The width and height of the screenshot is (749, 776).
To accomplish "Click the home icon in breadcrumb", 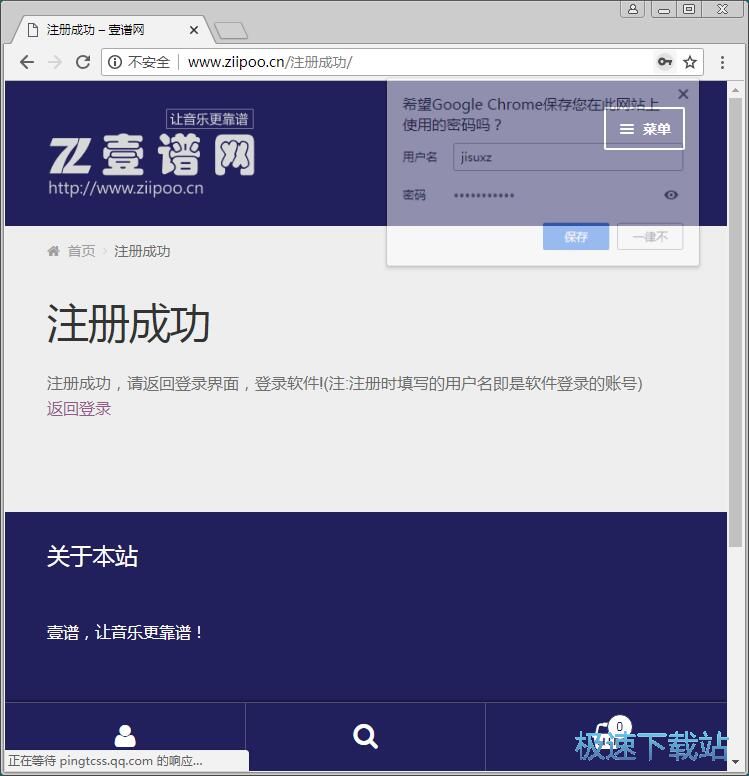I will 53,251.
